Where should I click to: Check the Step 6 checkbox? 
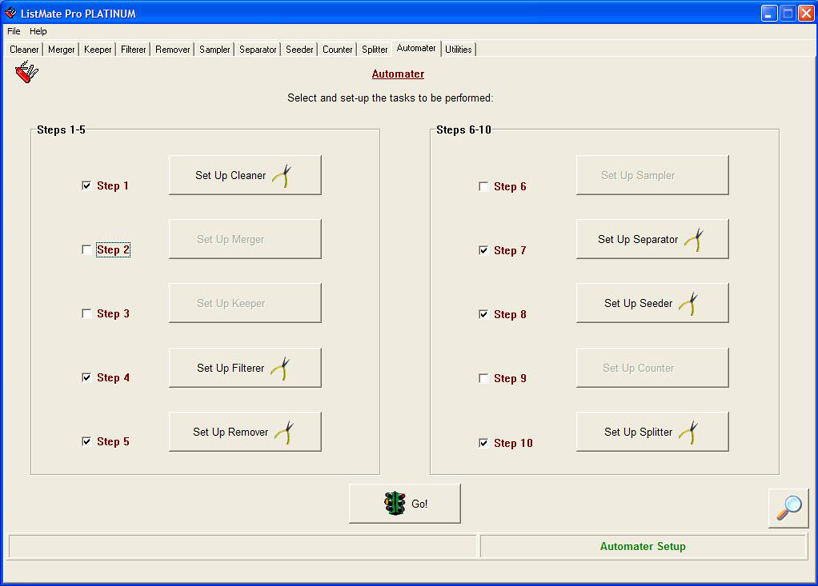(484, 187)
